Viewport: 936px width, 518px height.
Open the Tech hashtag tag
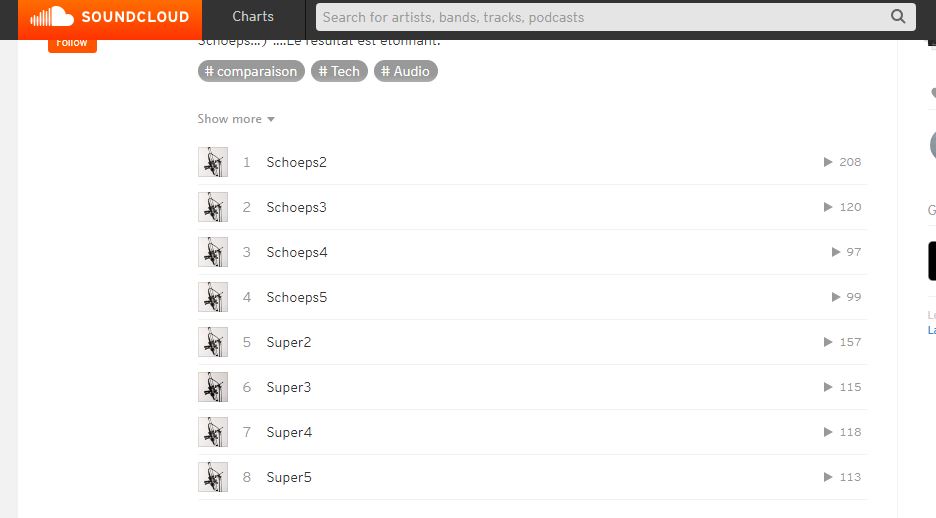tap(339, 71)
